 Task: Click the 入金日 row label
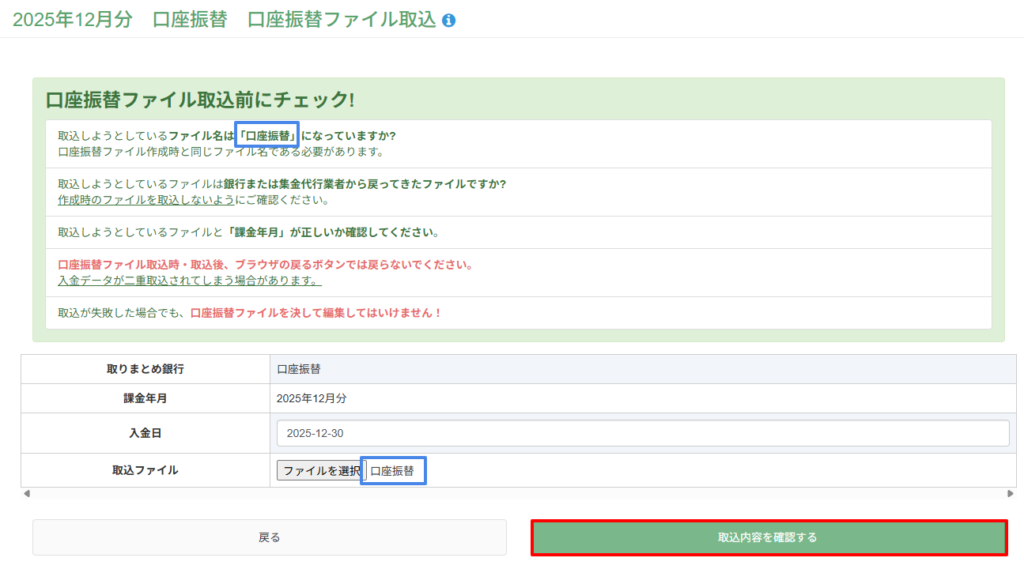click(x=145, y=433)
